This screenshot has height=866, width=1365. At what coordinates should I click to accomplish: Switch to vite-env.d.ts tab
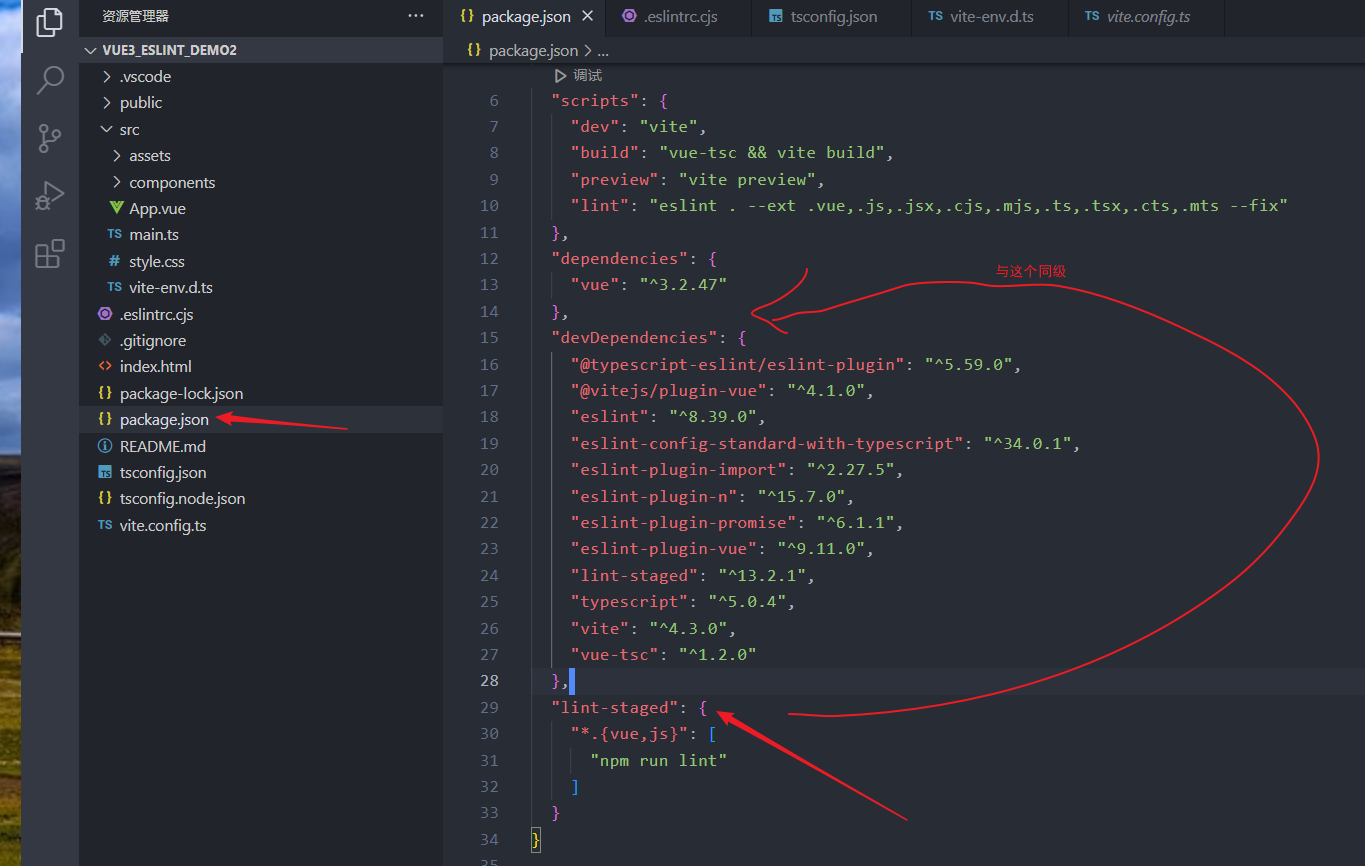coord(980,17)
